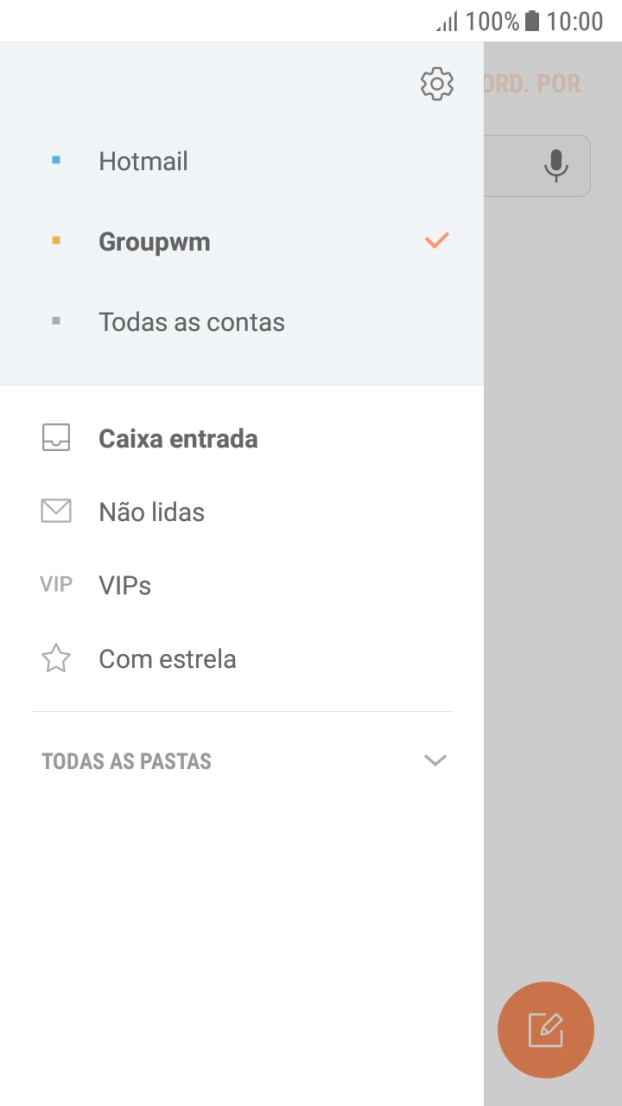This screenshot has width=622, height=1106.
Task: Tap the blue Hotmail account color square
Action: click(x=55, y=160)
